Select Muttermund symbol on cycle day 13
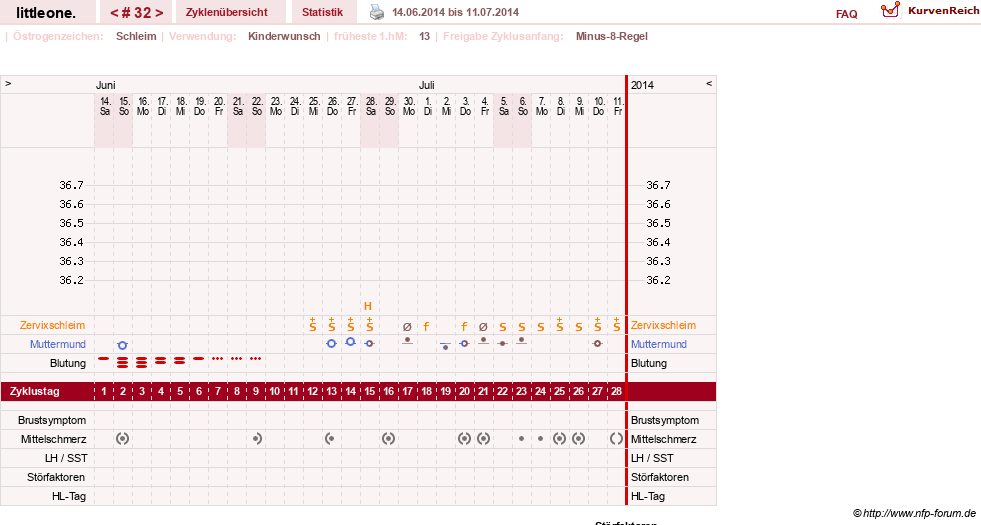The height and width of the screenshot is (525, 981). pos(332,344)
